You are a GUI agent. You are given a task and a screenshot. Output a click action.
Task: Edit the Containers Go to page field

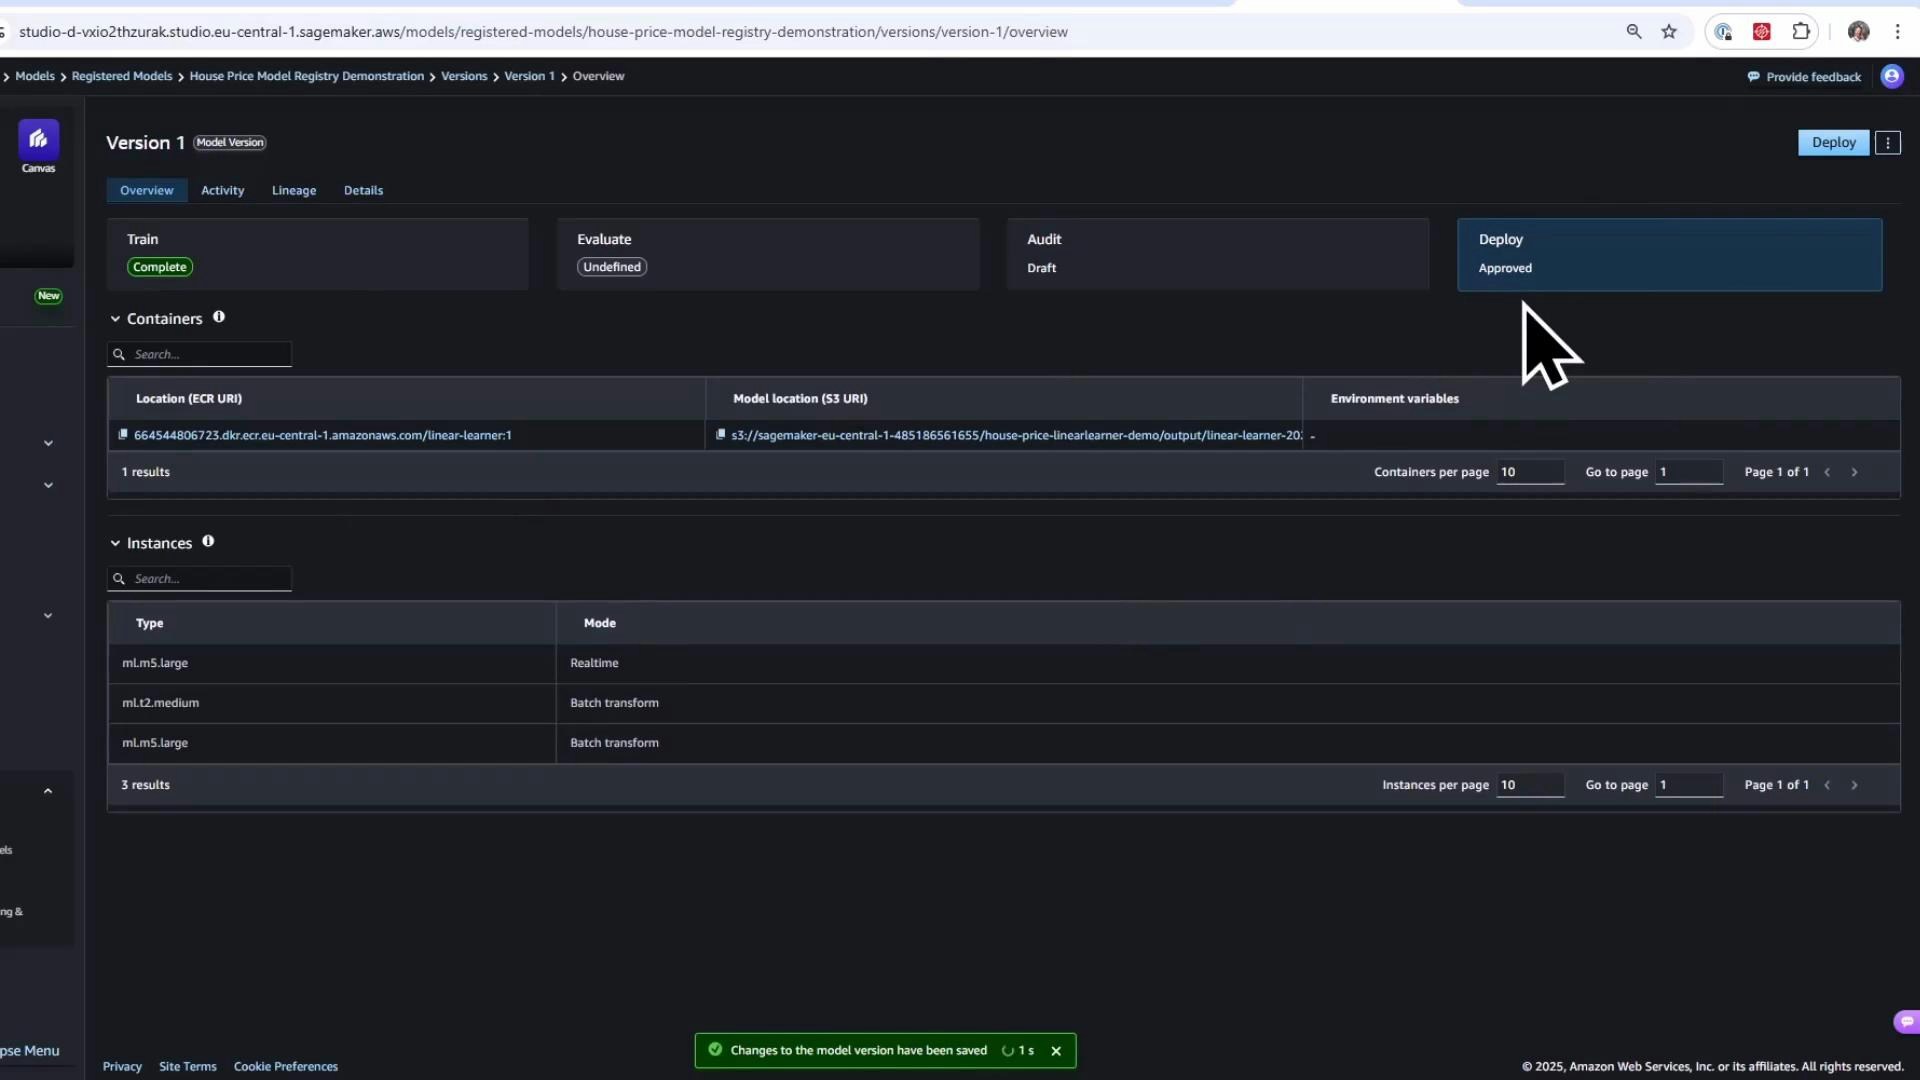click(x=1689, y=472)
